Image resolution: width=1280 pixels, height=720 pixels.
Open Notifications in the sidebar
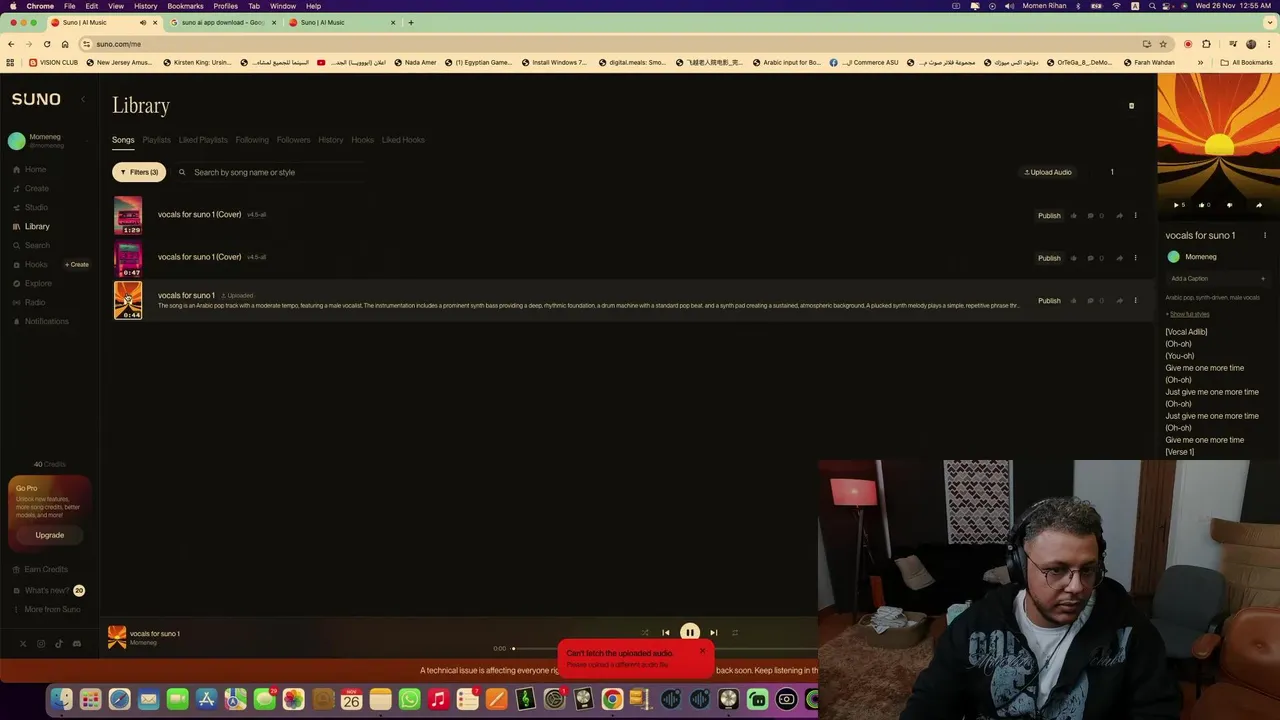[x=41, y=321]
